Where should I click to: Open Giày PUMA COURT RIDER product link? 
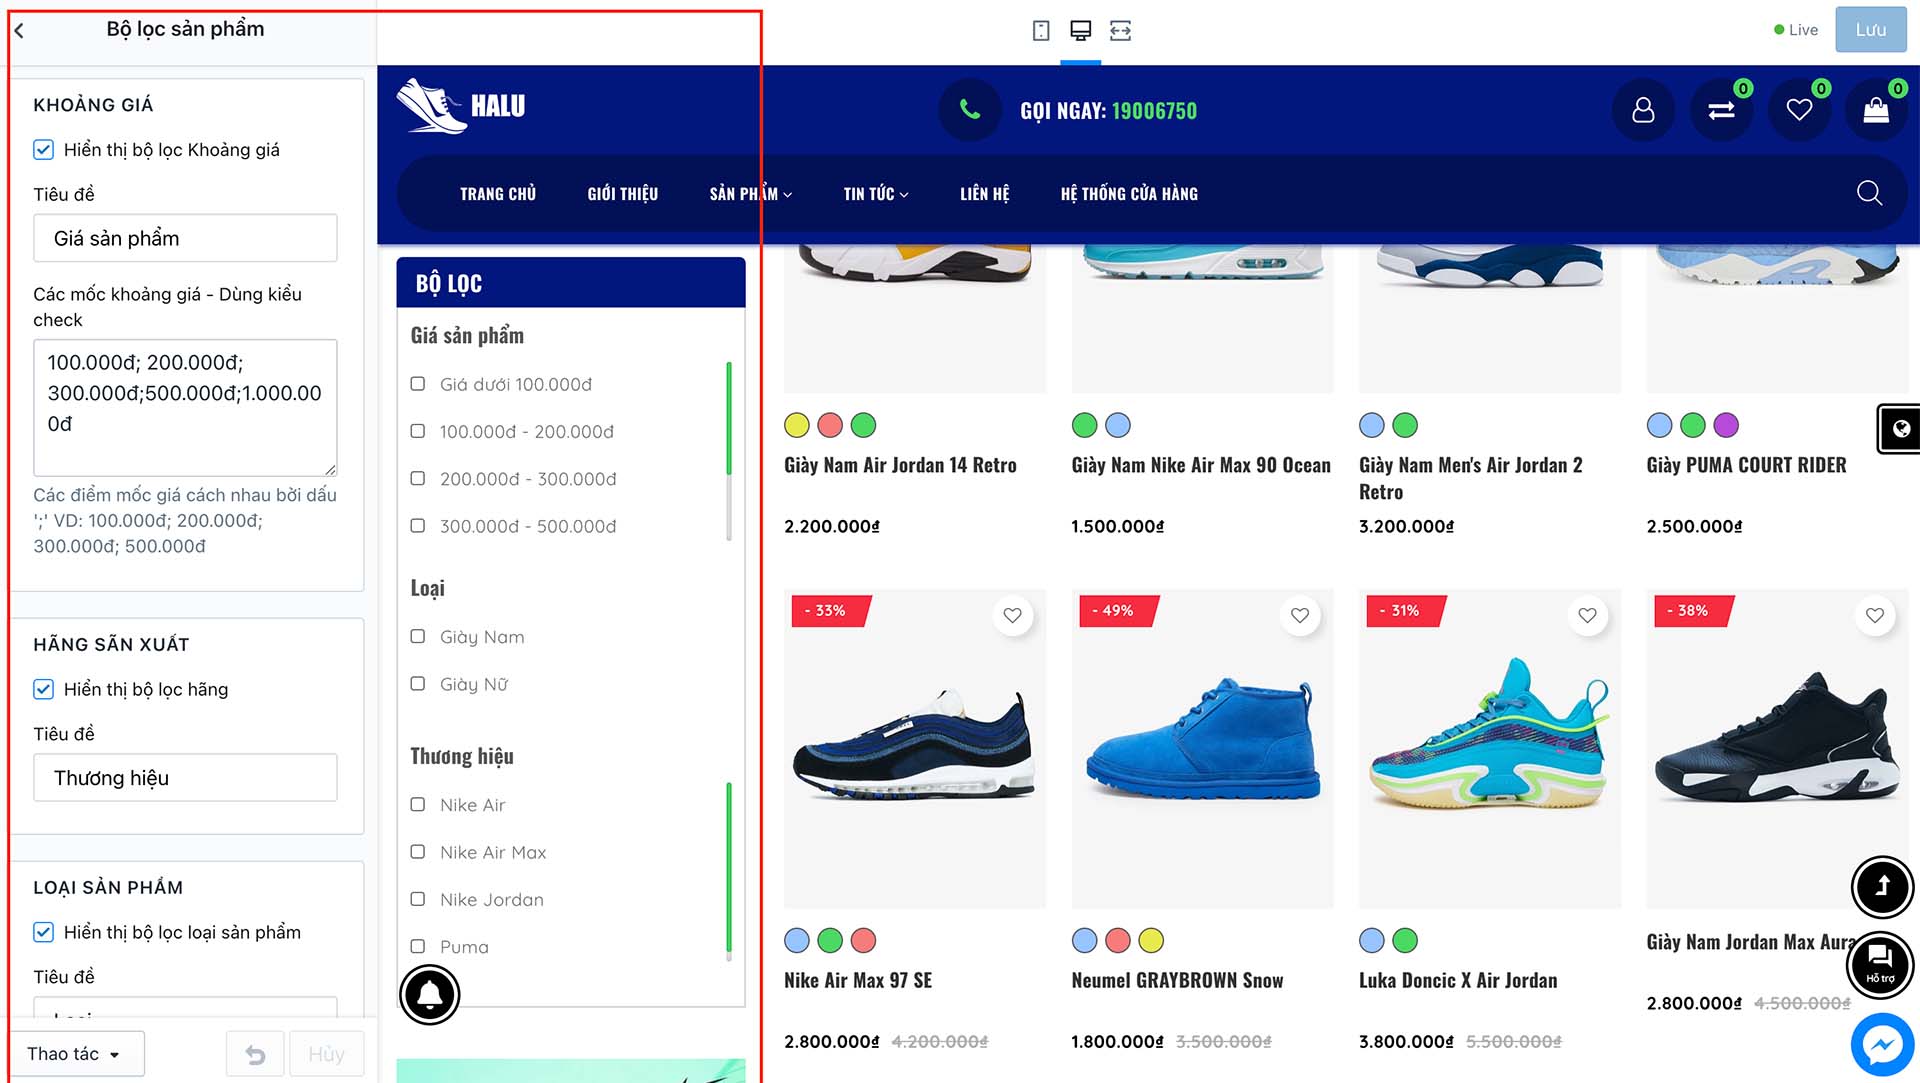1746,465
